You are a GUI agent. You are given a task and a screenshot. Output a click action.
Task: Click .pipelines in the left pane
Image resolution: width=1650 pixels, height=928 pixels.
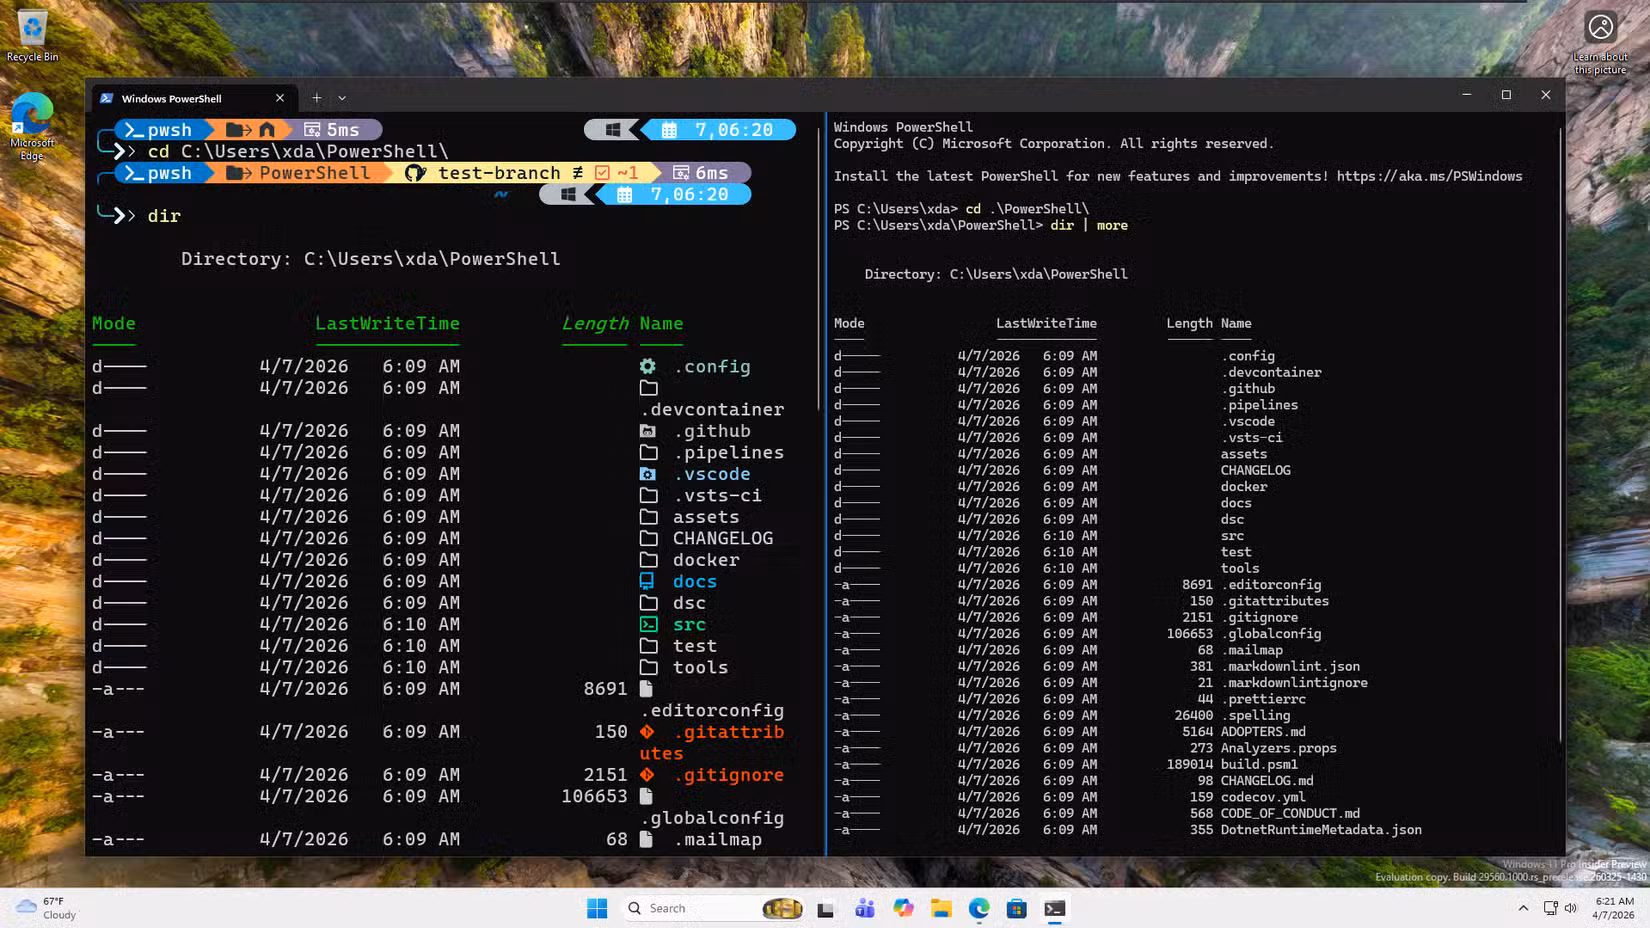click(x=728, y=452)
